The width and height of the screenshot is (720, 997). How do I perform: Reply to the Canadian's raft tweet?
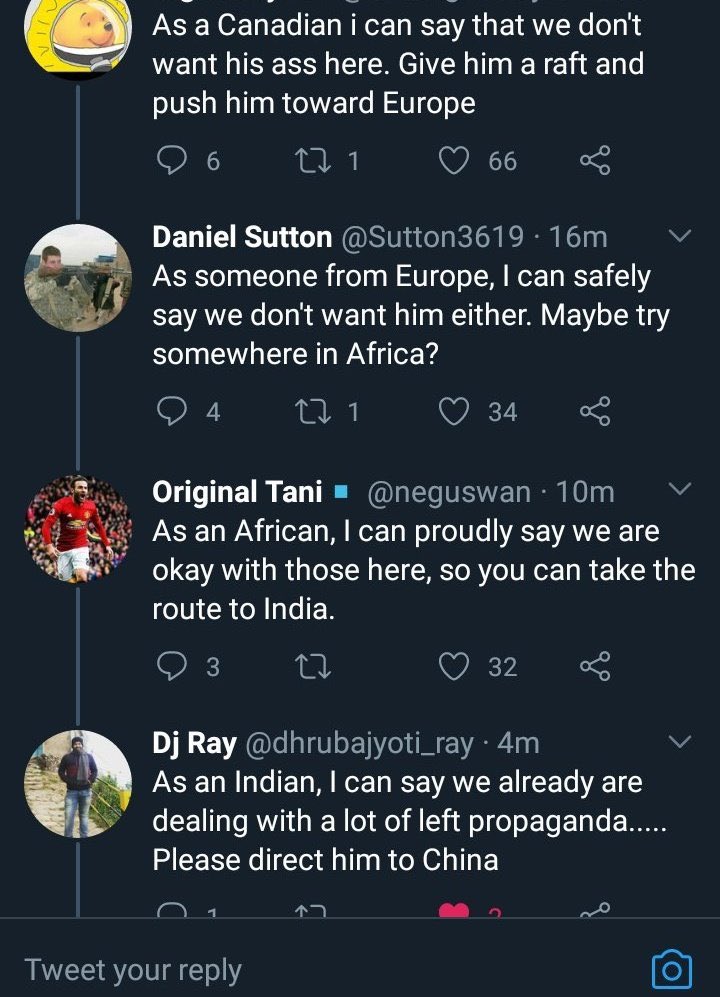pyautogui.click(x=172, y=160)
